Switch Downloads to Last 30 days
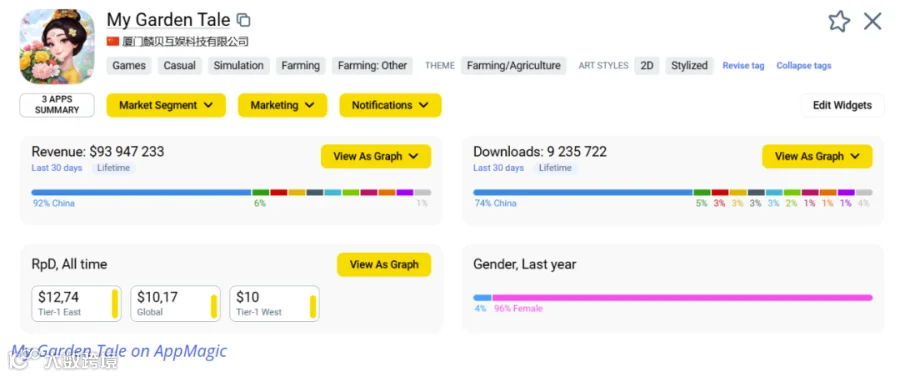Image resolution: width=900 pixels, height=377 pixels. (498, 168)
